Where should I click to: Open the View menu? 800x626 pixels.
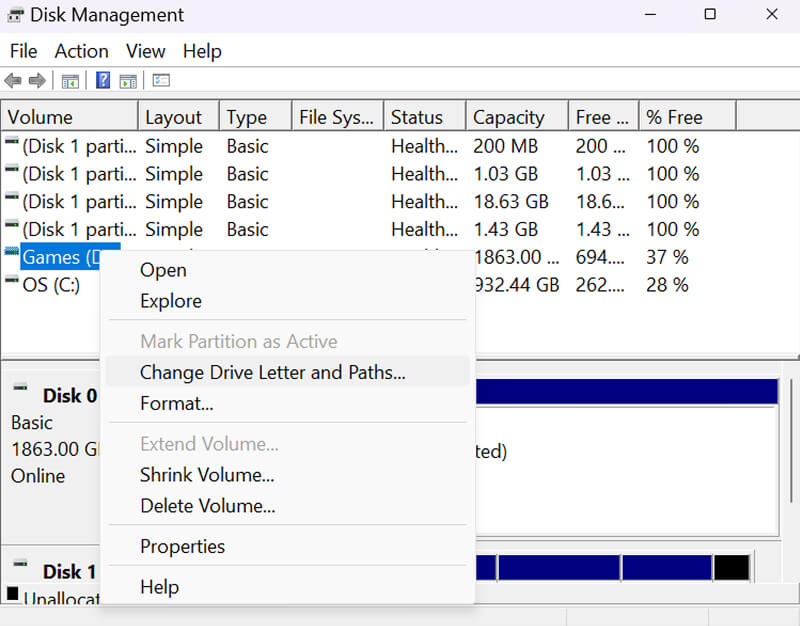[x=145, y=51]
